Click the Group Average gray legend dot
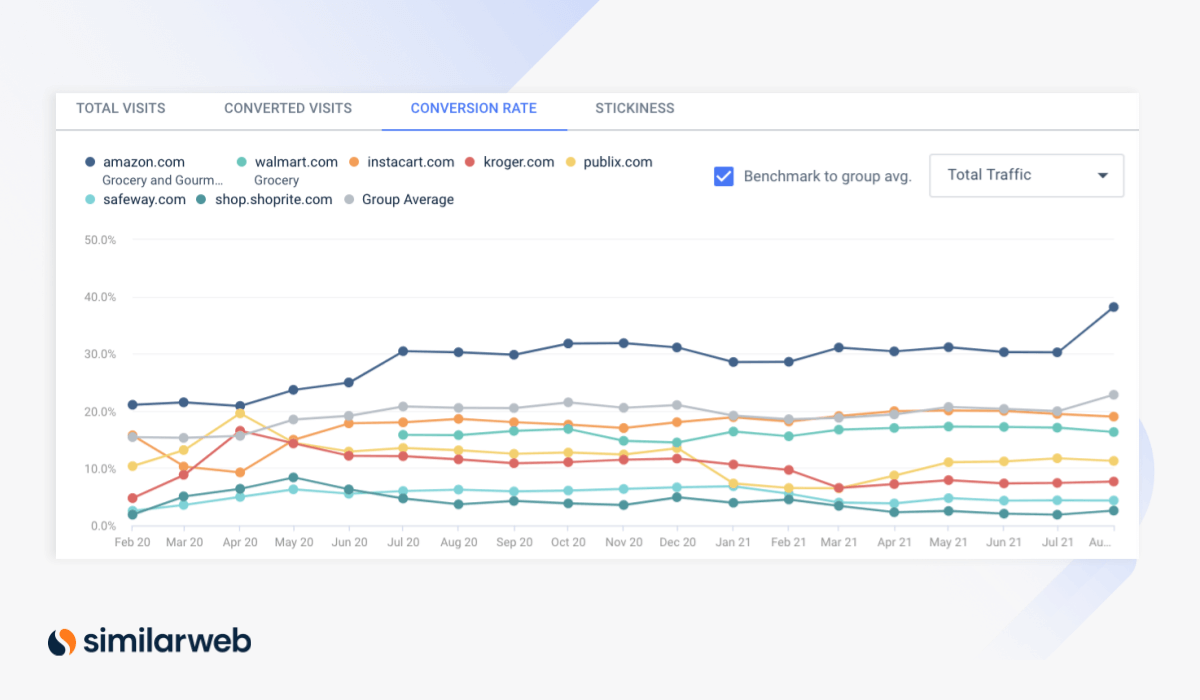 349,200
